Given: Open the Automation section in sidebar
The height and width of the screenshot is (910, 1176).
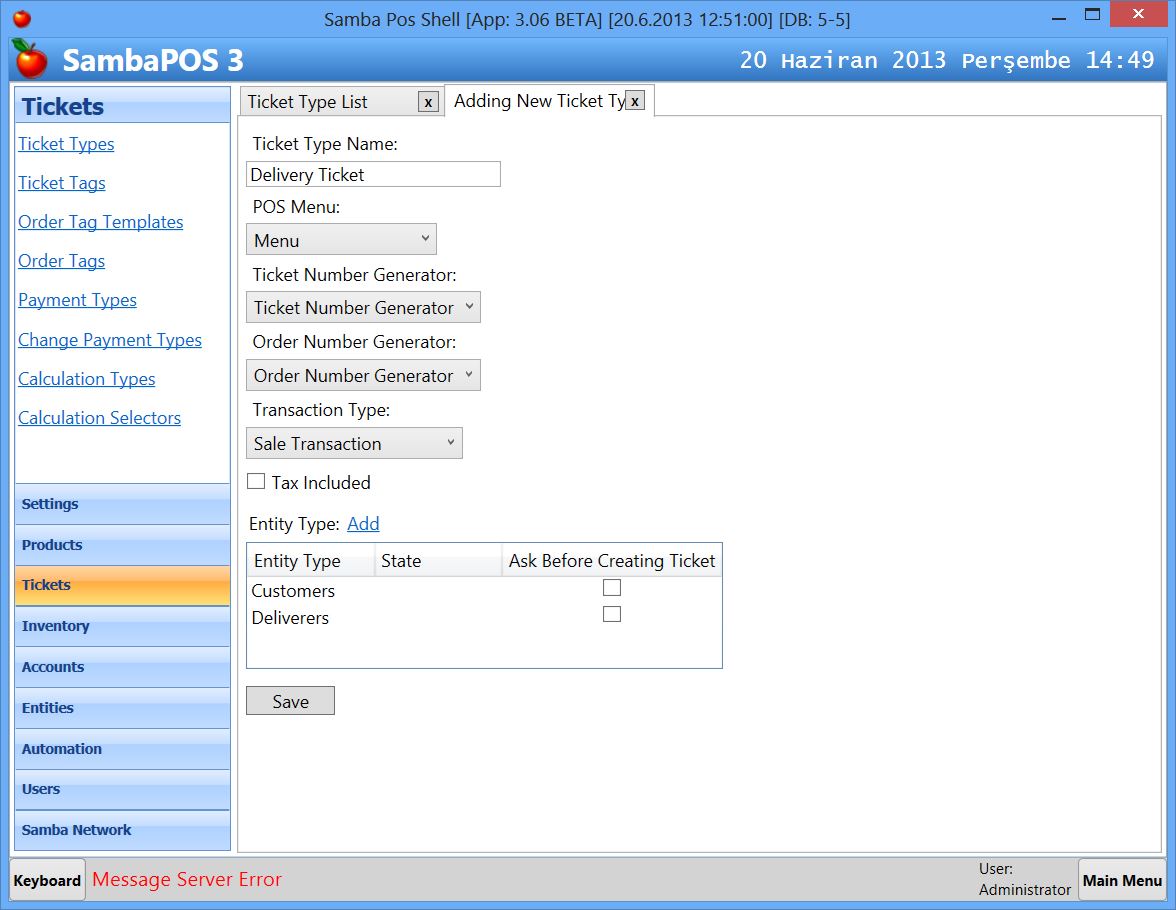Looking at the screenshot, I should [x=122, y=749].
